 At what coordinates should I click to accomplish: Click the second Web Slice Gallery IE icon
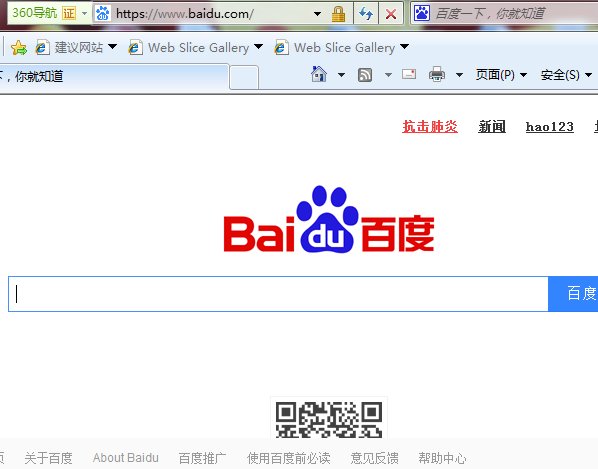tap(281, 48)
